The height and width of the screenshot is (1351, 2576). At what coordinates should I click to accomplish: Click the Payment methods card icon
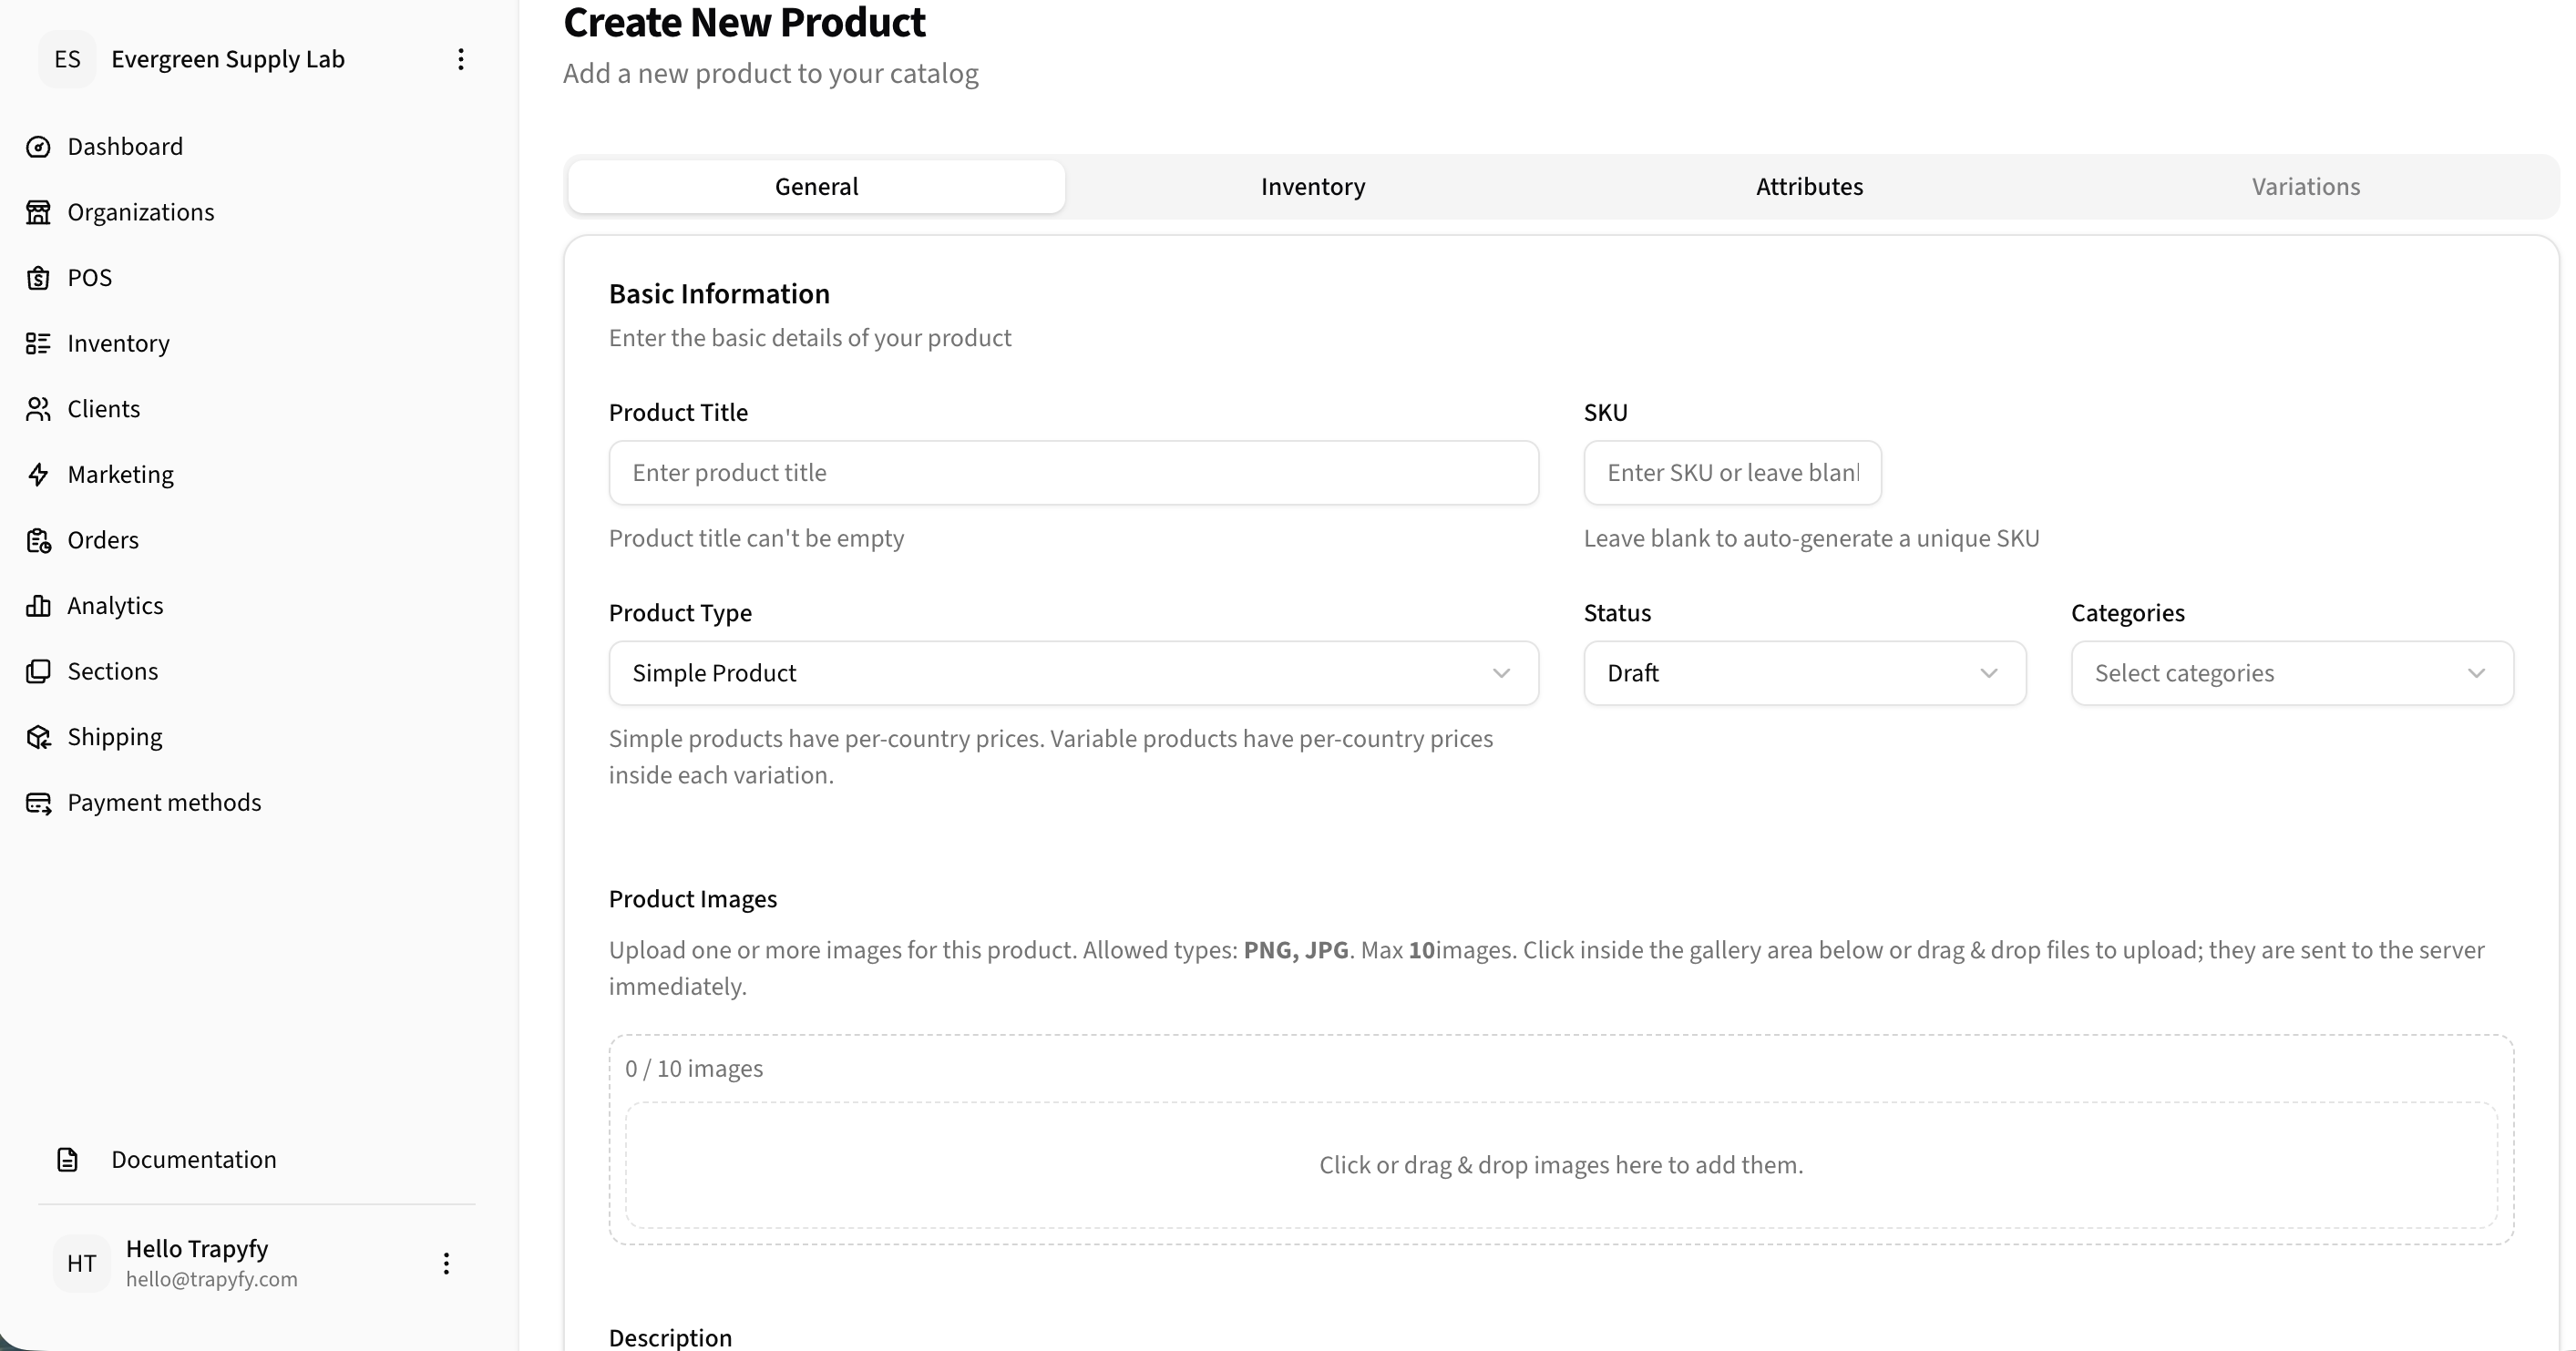pyautogui.click(x=38, y=802)
